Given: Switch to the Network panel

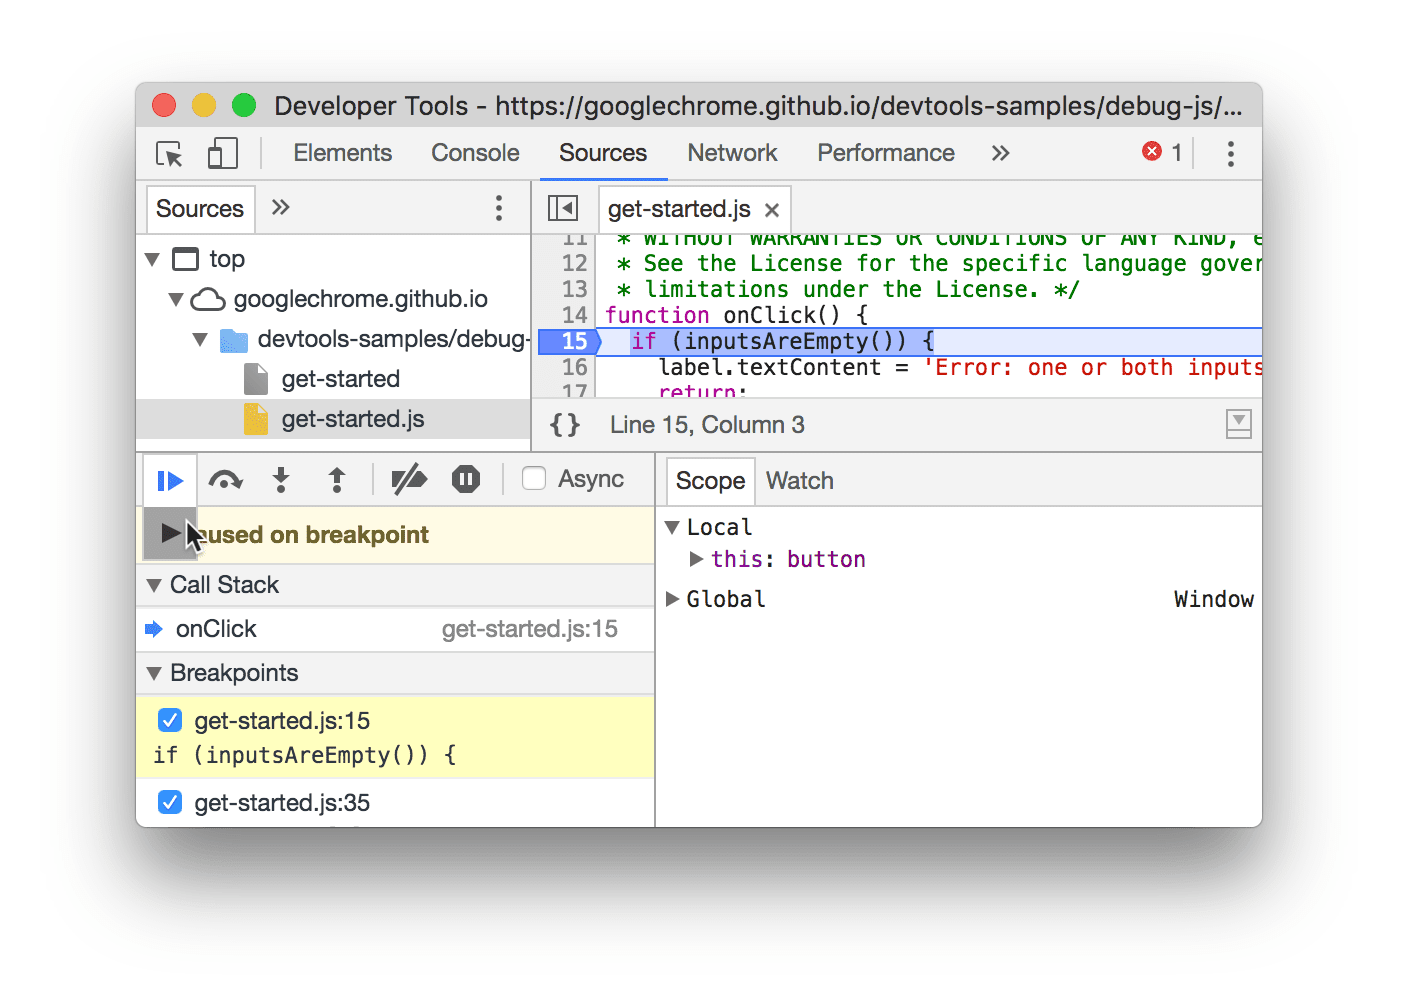Looking at the screenshot, I should [x=732, y=152].
